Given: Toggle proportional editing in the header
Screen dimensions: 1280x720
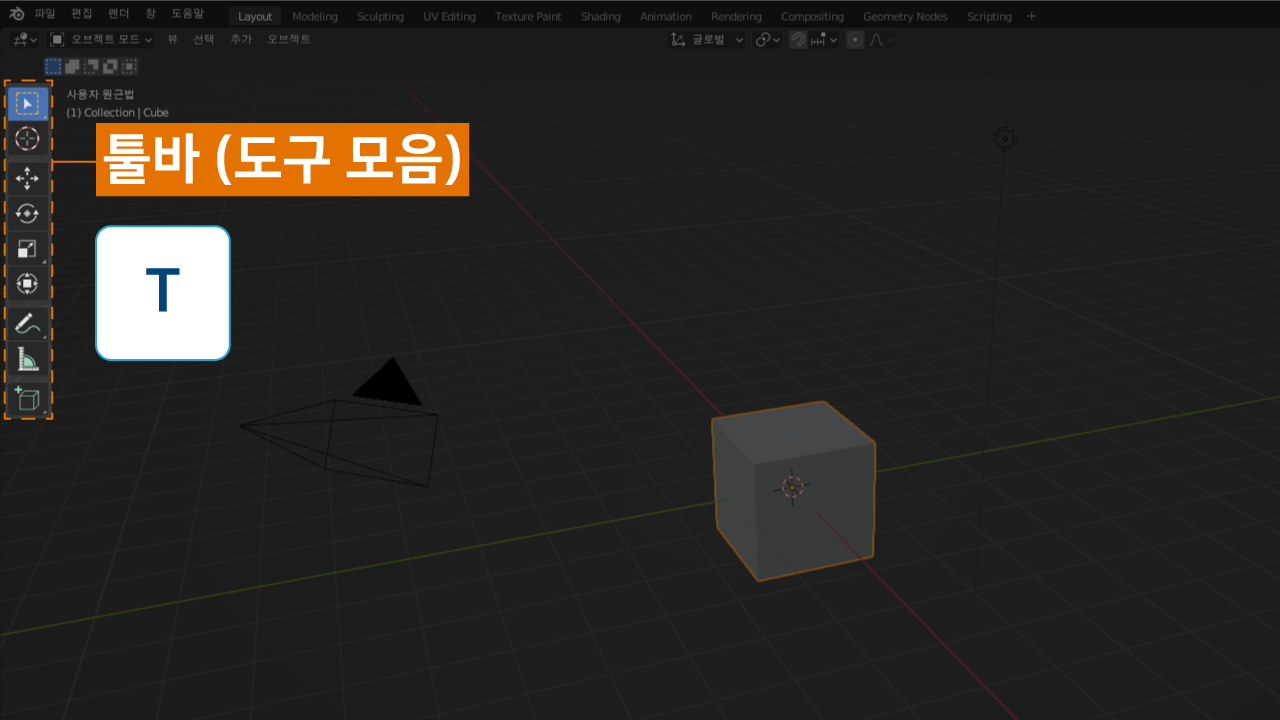Looking at the screenshot, I should tap(855, 40).
